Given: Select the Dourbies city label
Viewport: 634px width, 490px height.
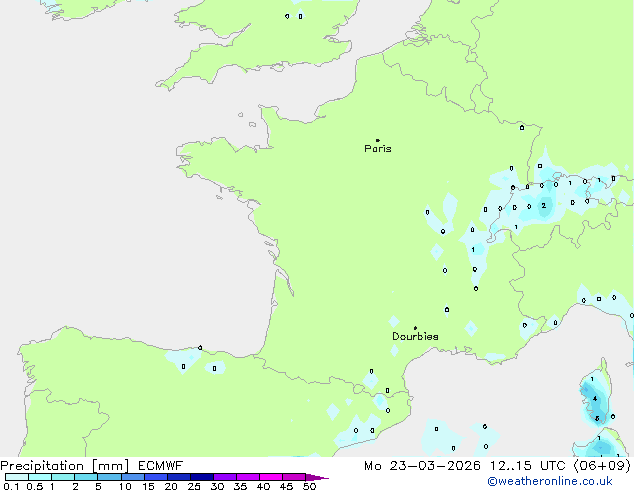Looking at the screenshot, I should click(415, 337).
